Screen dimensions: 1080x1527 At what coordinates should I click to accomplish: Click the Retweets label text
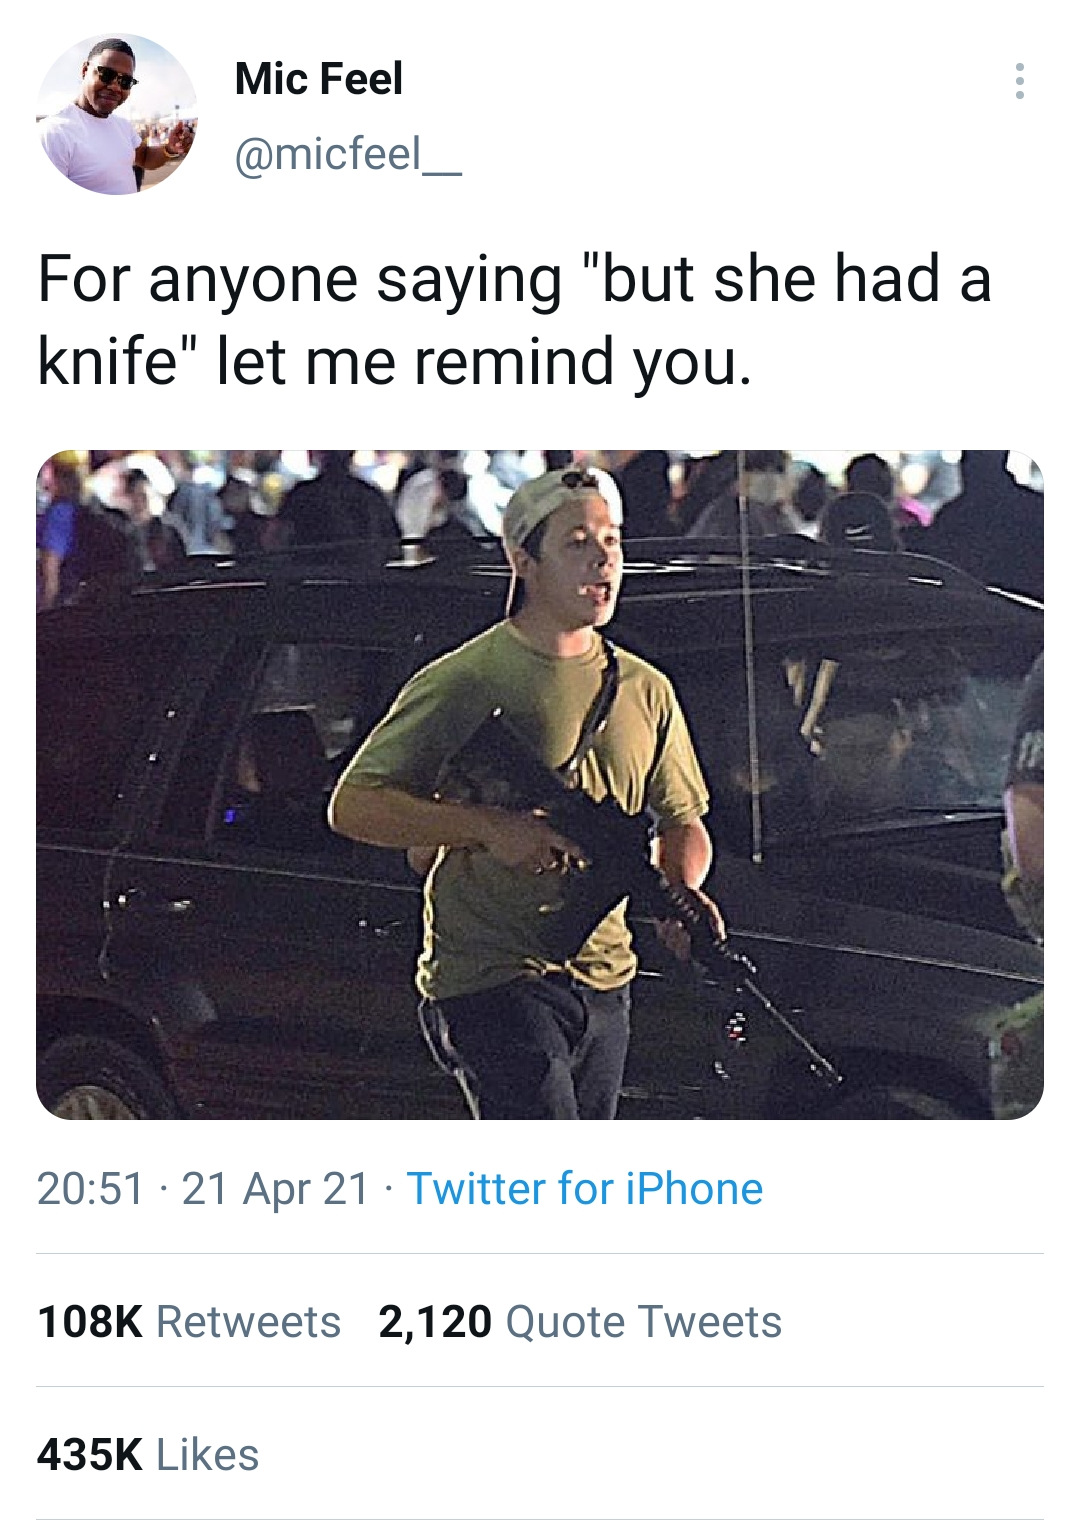click(x=248, y=1322)
